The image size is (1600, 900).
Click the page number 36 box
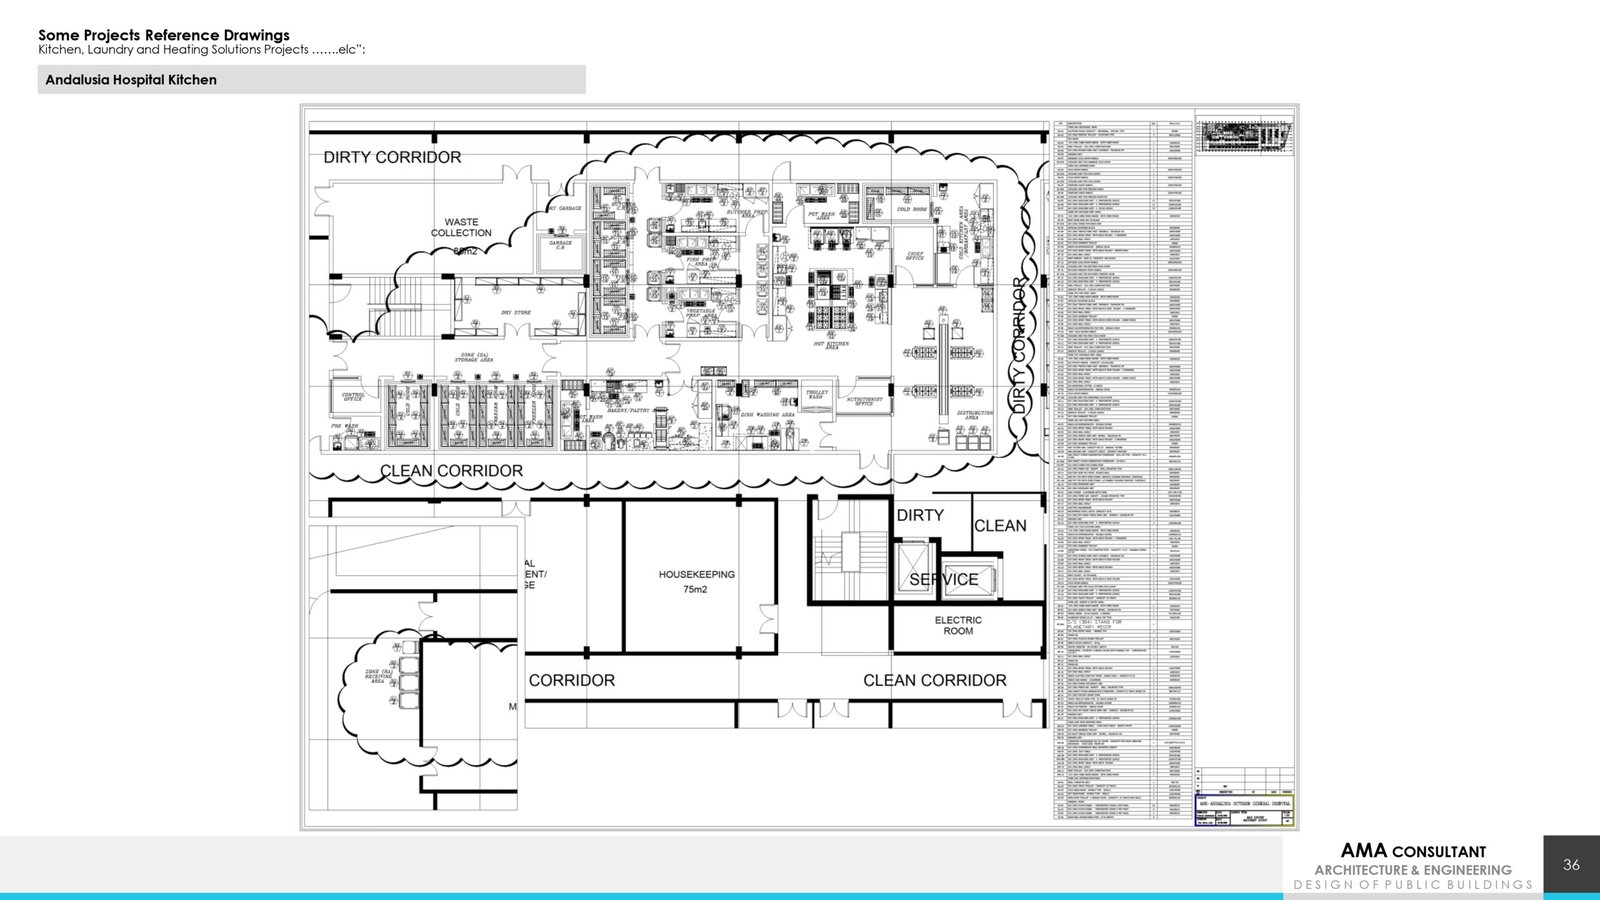coord(1571,864)
